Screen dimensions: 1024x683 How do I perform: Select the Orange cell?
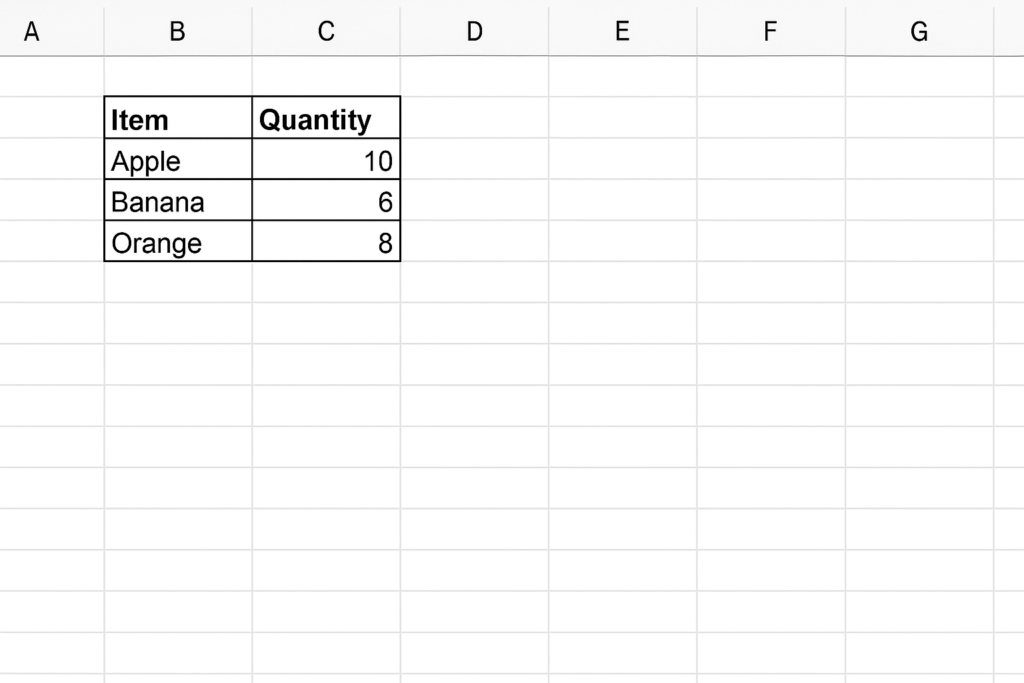pyautogui.click(x=178, y=241)
